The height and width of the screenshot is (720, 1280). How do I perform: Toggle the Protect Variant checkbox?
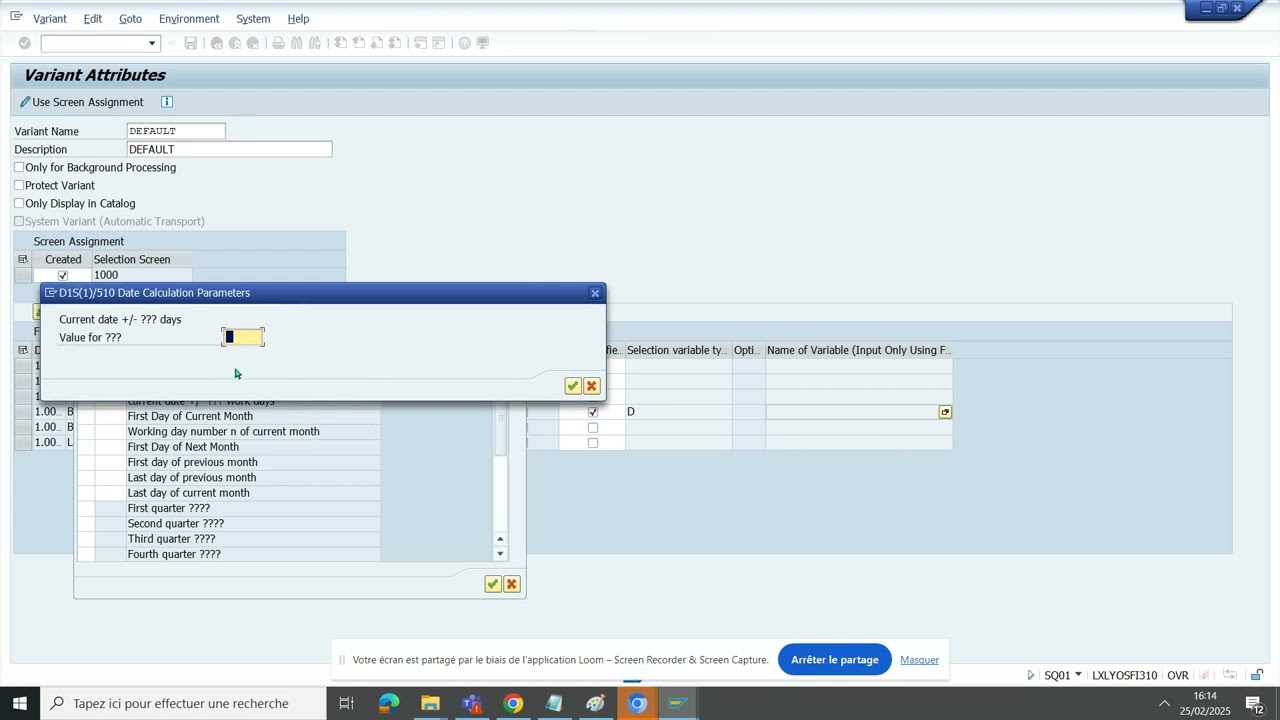pos(19,185)
